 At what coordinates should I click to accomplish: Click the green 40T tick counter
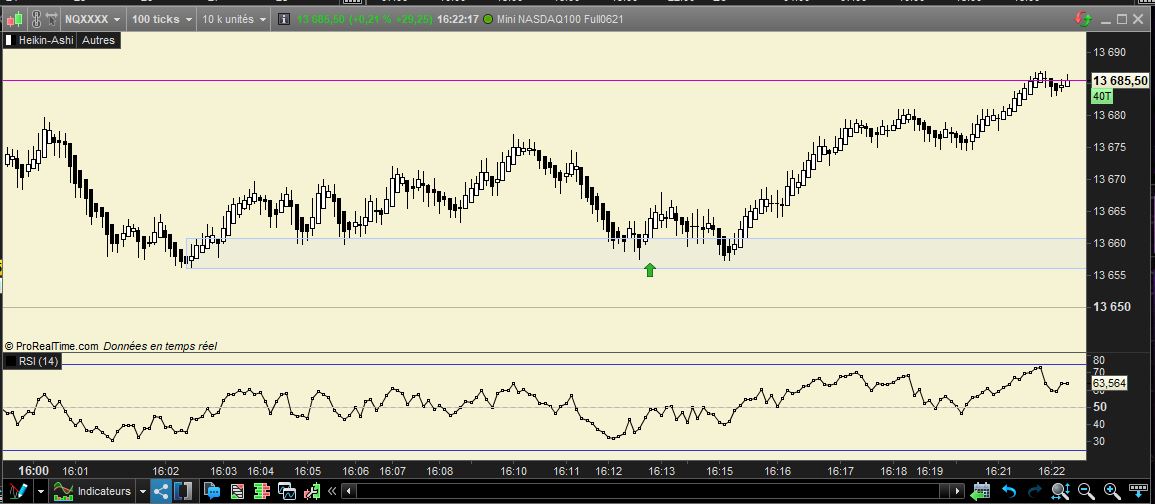[1102, 97]
